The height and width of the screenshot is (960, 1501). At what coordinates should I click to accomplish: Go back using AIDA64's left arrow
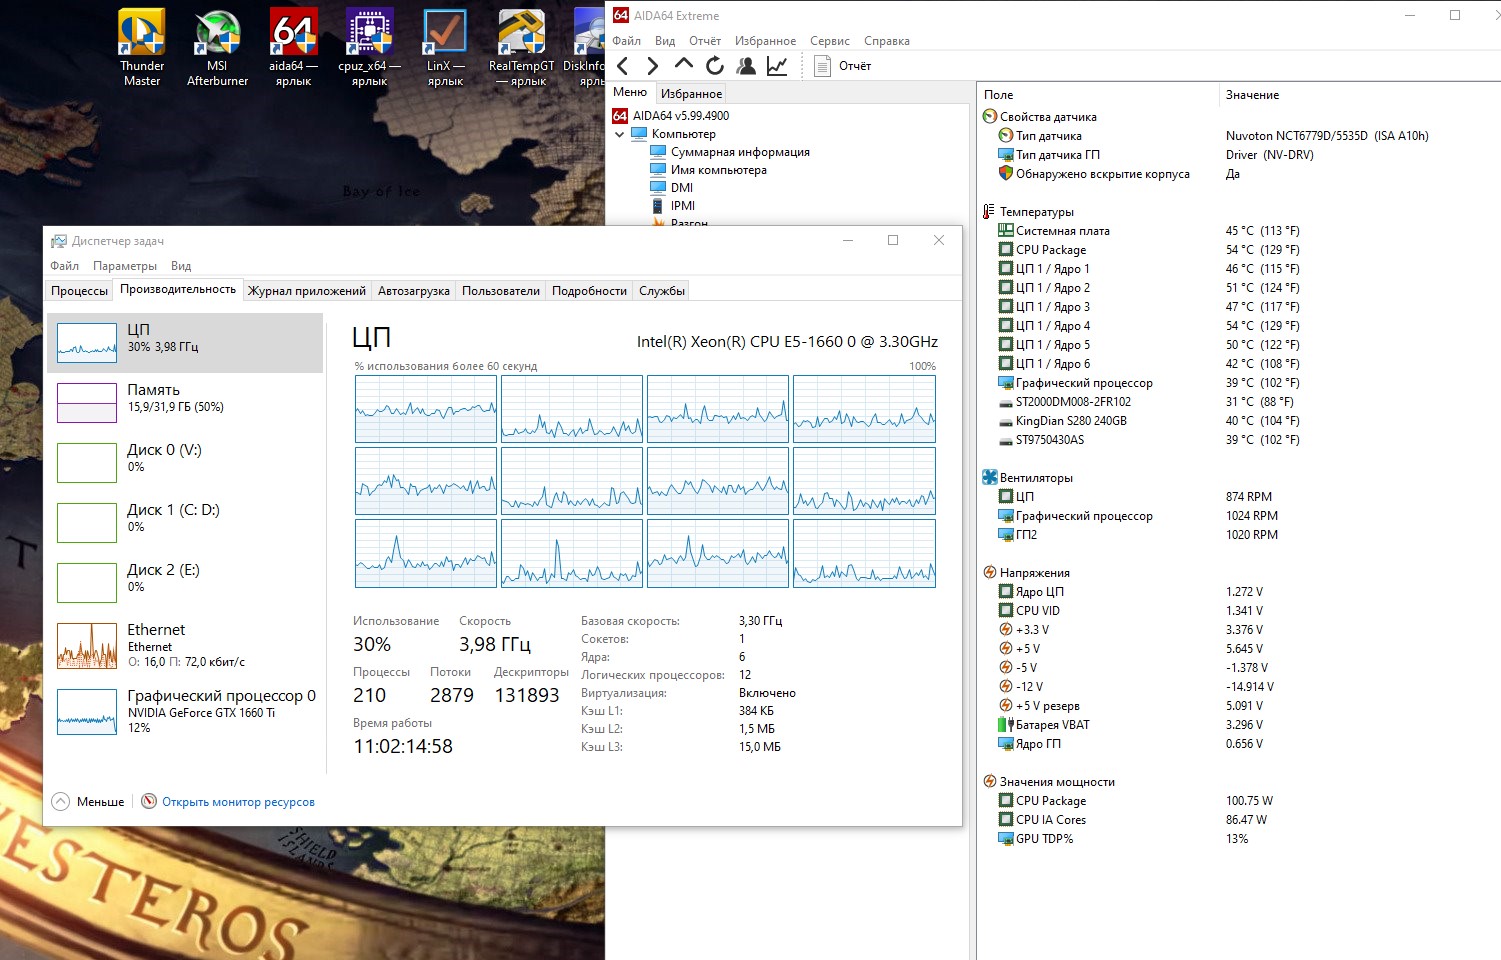click(623, 66)
